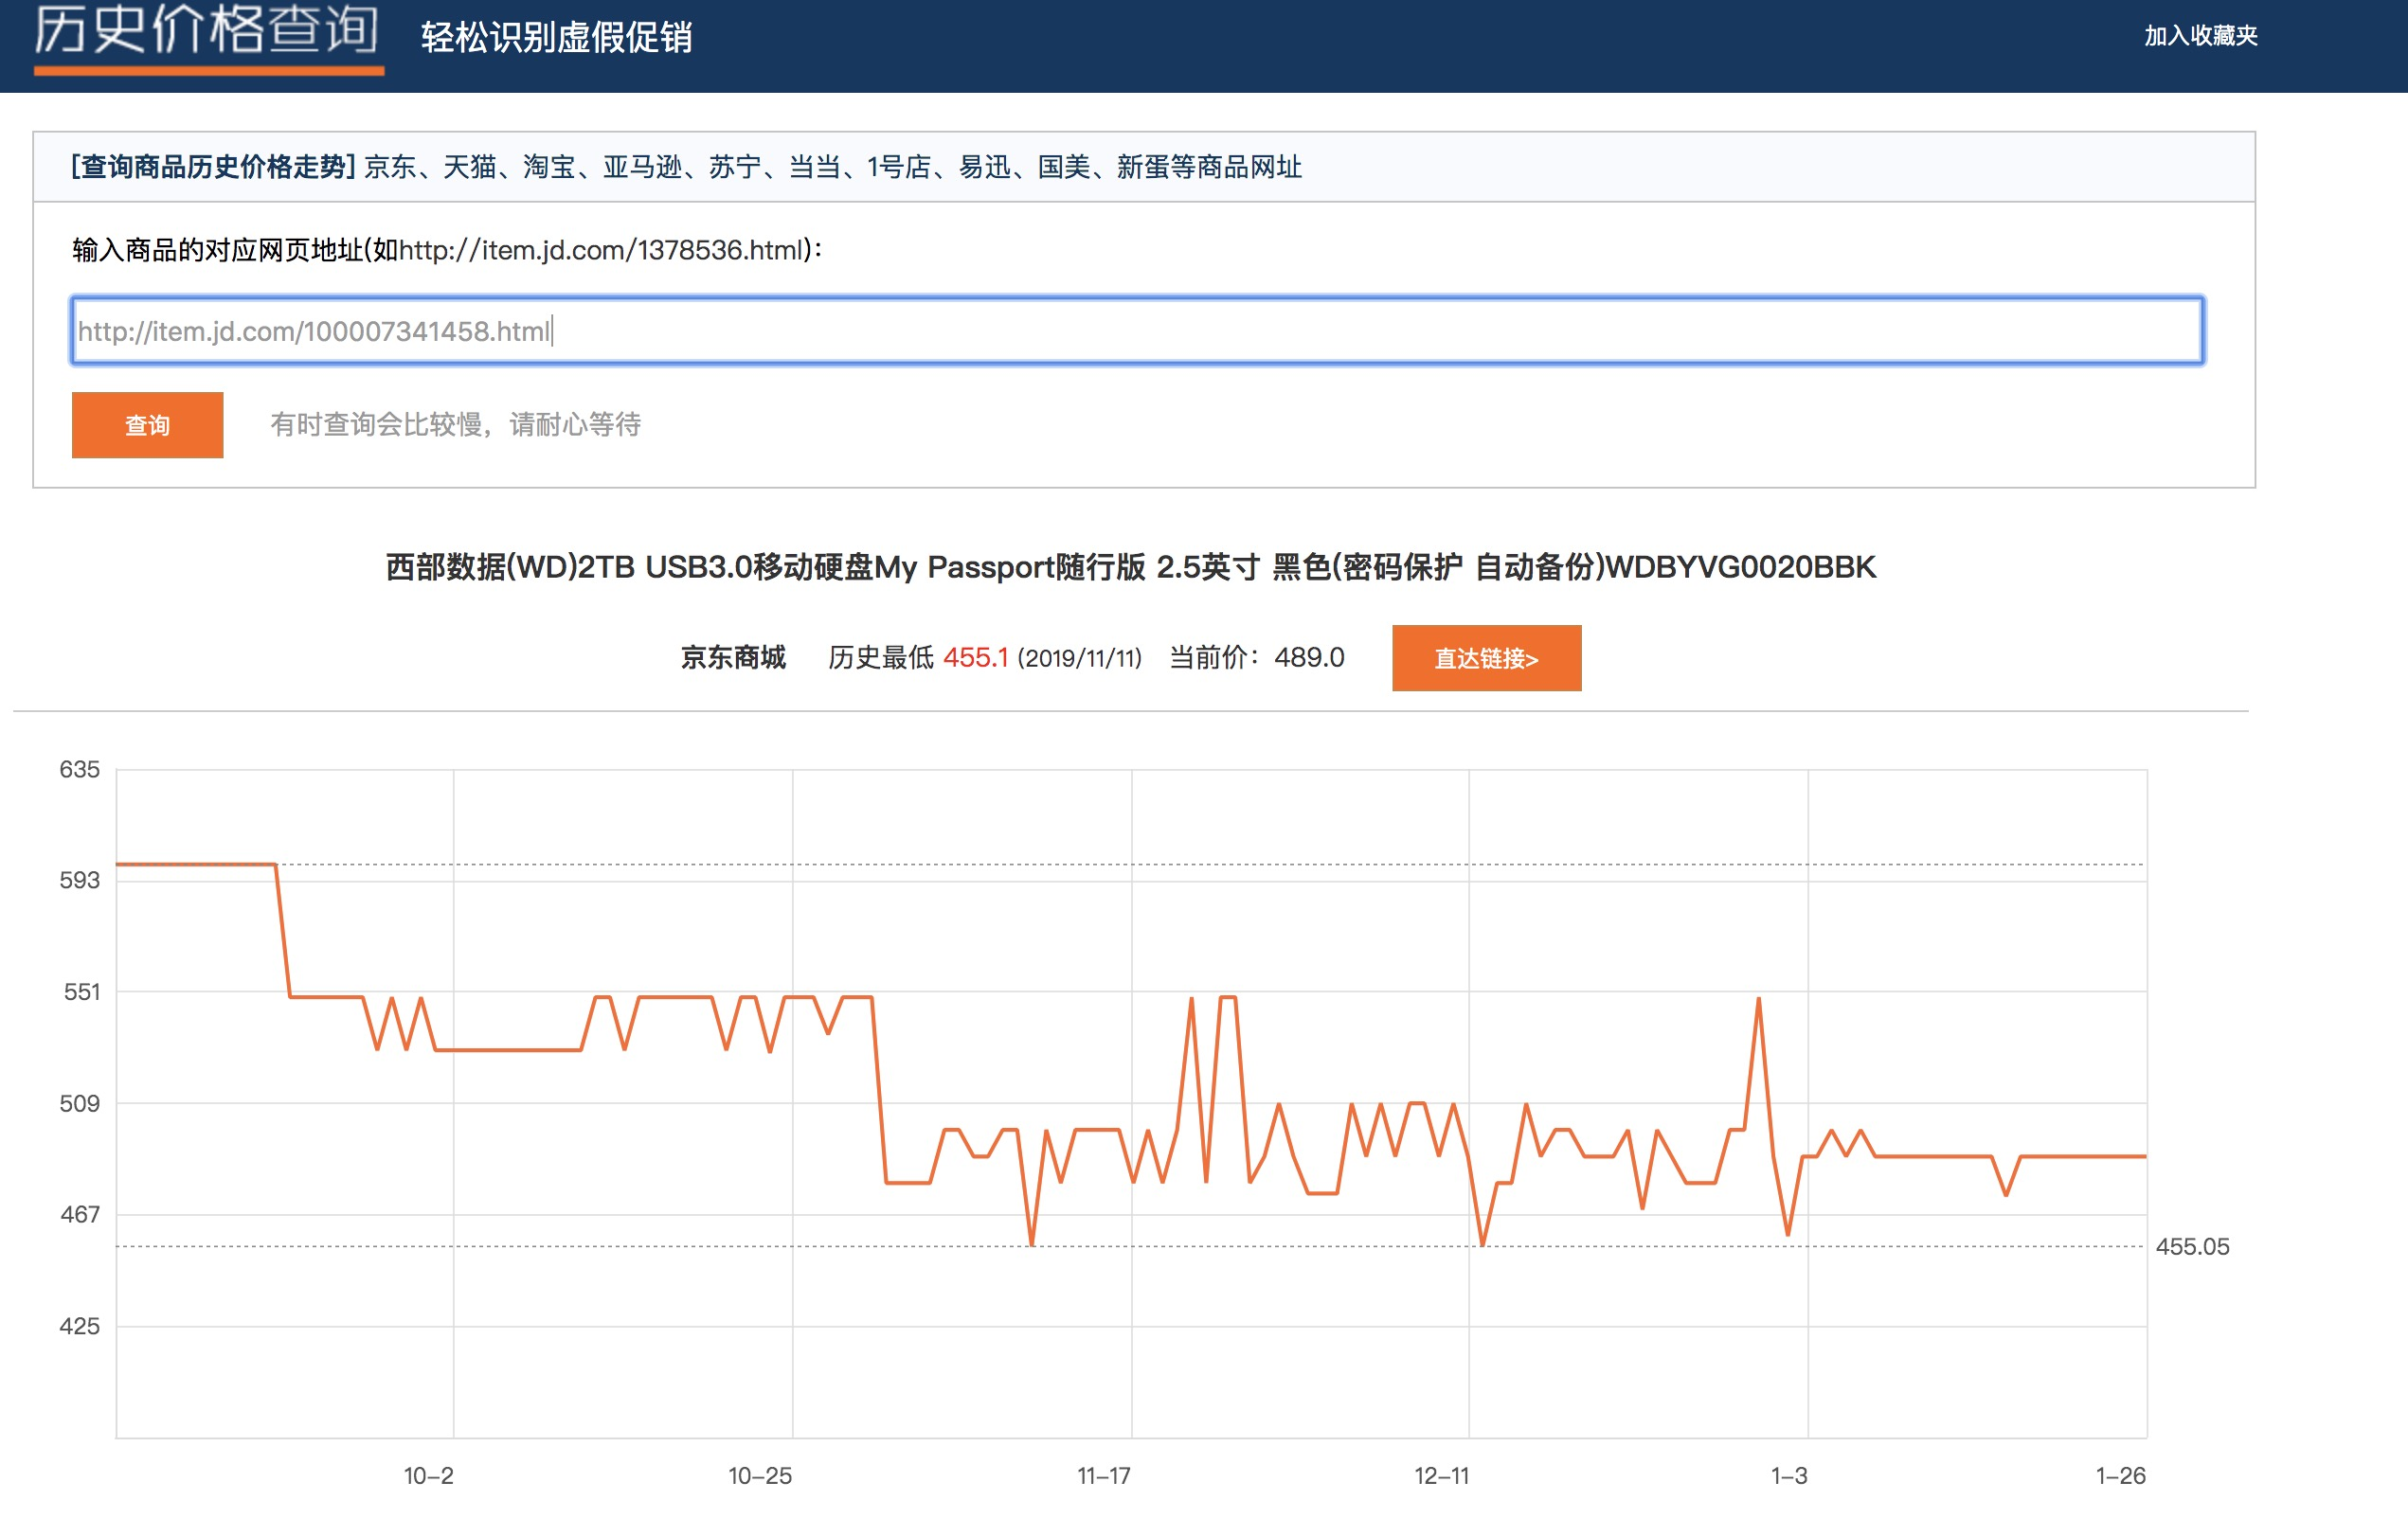2408x1536 pixels.
Task: Click the 455.05 lowest price chart label
Action: click(2192, 1247)
